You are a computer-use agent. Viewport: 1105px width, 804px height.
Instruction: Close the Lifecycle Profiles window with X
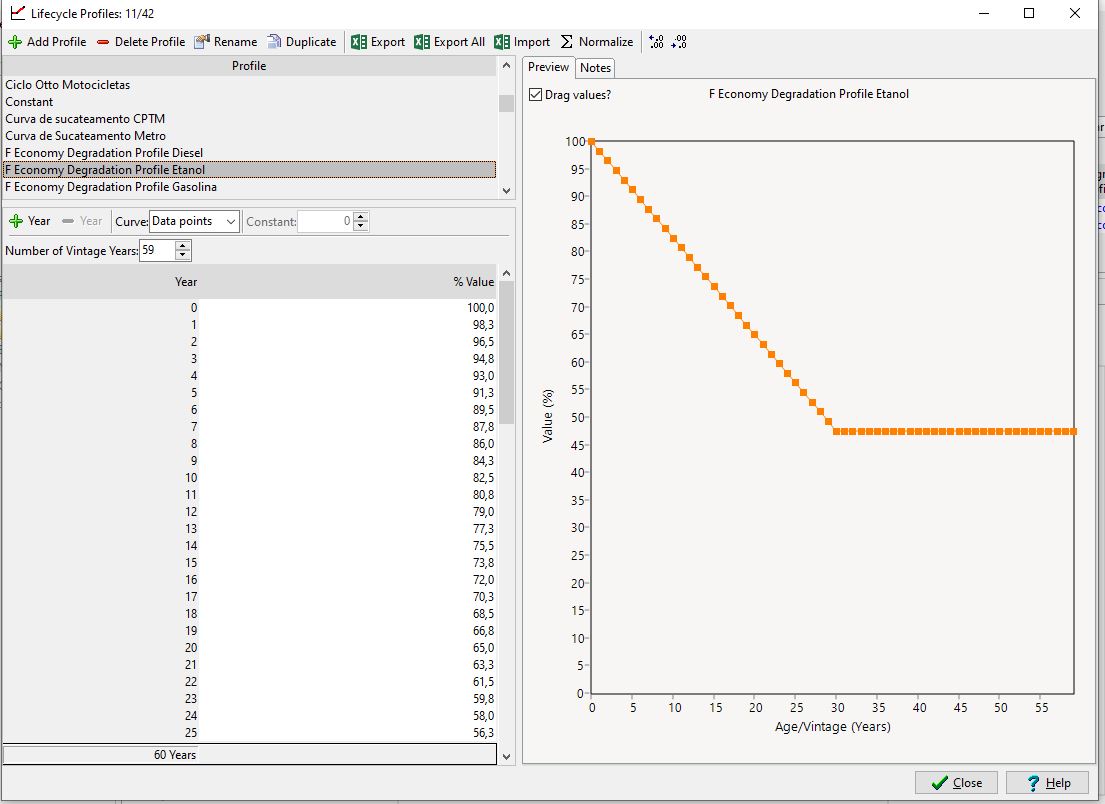coord(1075,13)
